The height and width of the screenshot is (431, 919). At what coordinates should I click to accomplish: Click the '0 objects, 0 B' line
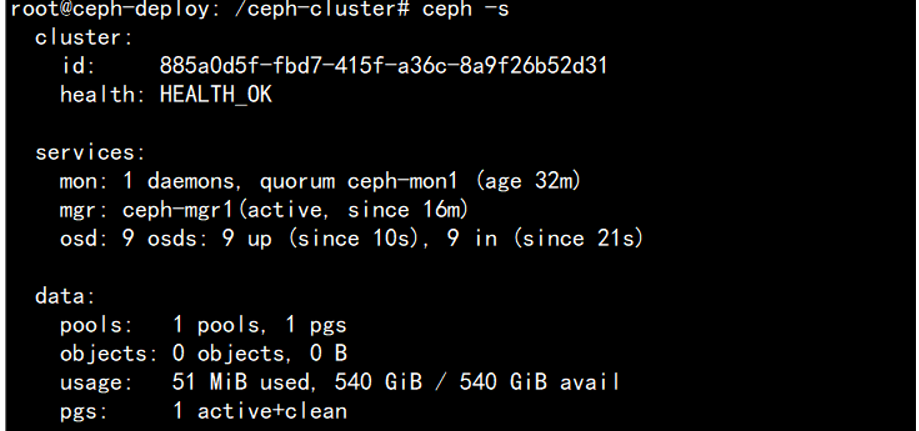[260, 354]
